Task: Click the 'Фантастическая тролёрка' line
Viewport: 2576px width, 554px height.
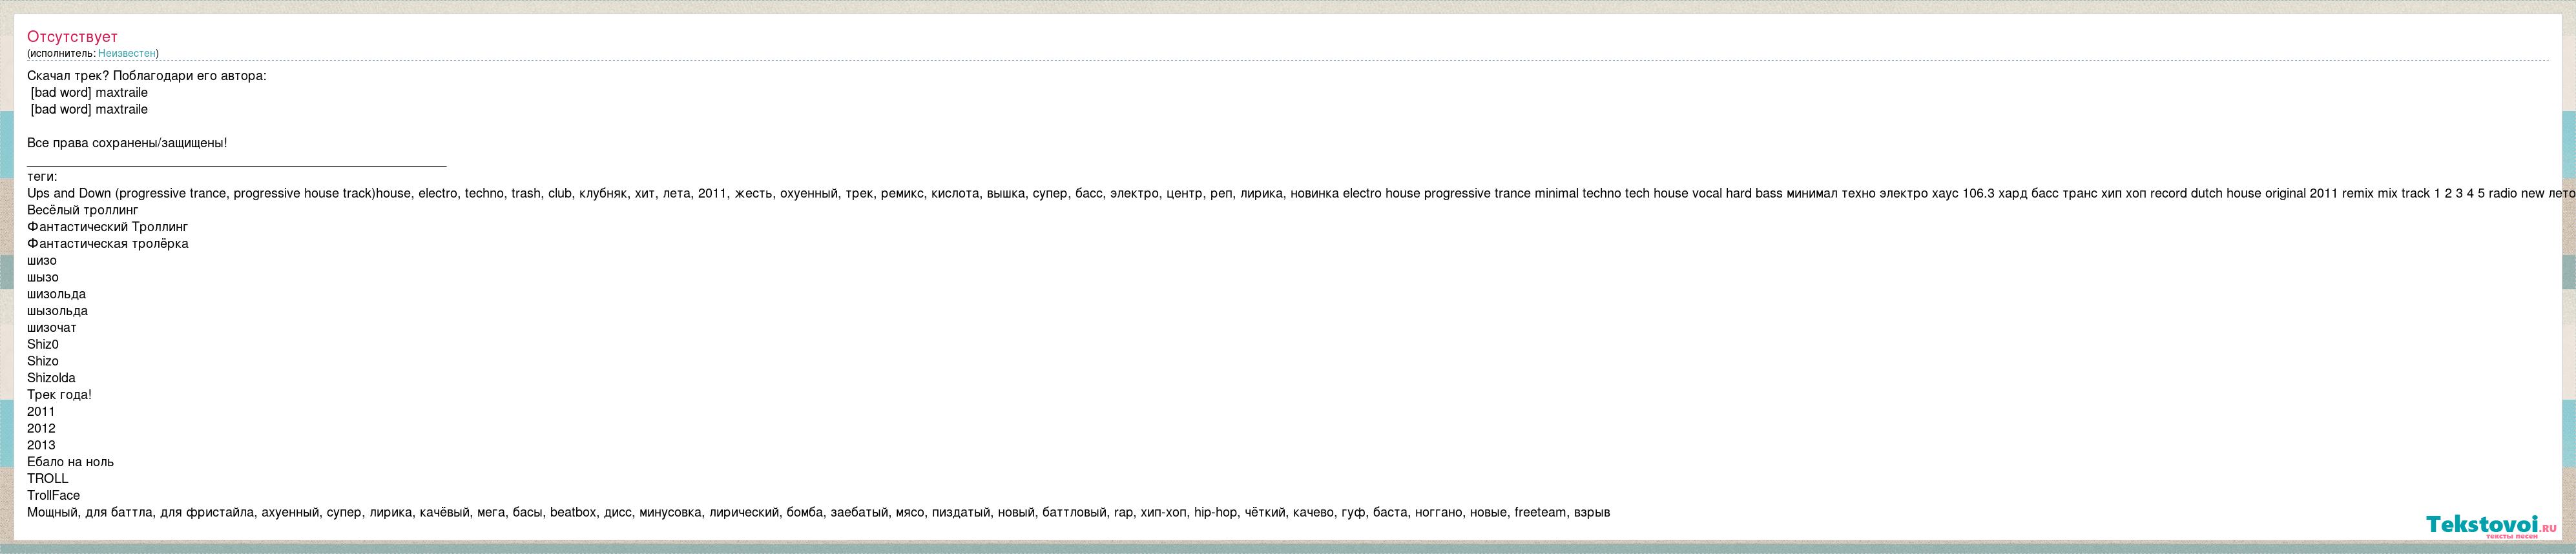Action: 107,244
